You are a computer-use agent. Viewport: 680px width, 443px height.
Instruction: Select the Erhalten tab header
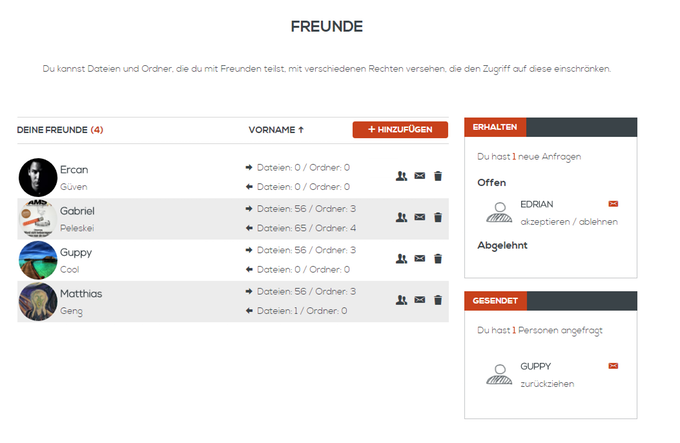click(495, 127)
